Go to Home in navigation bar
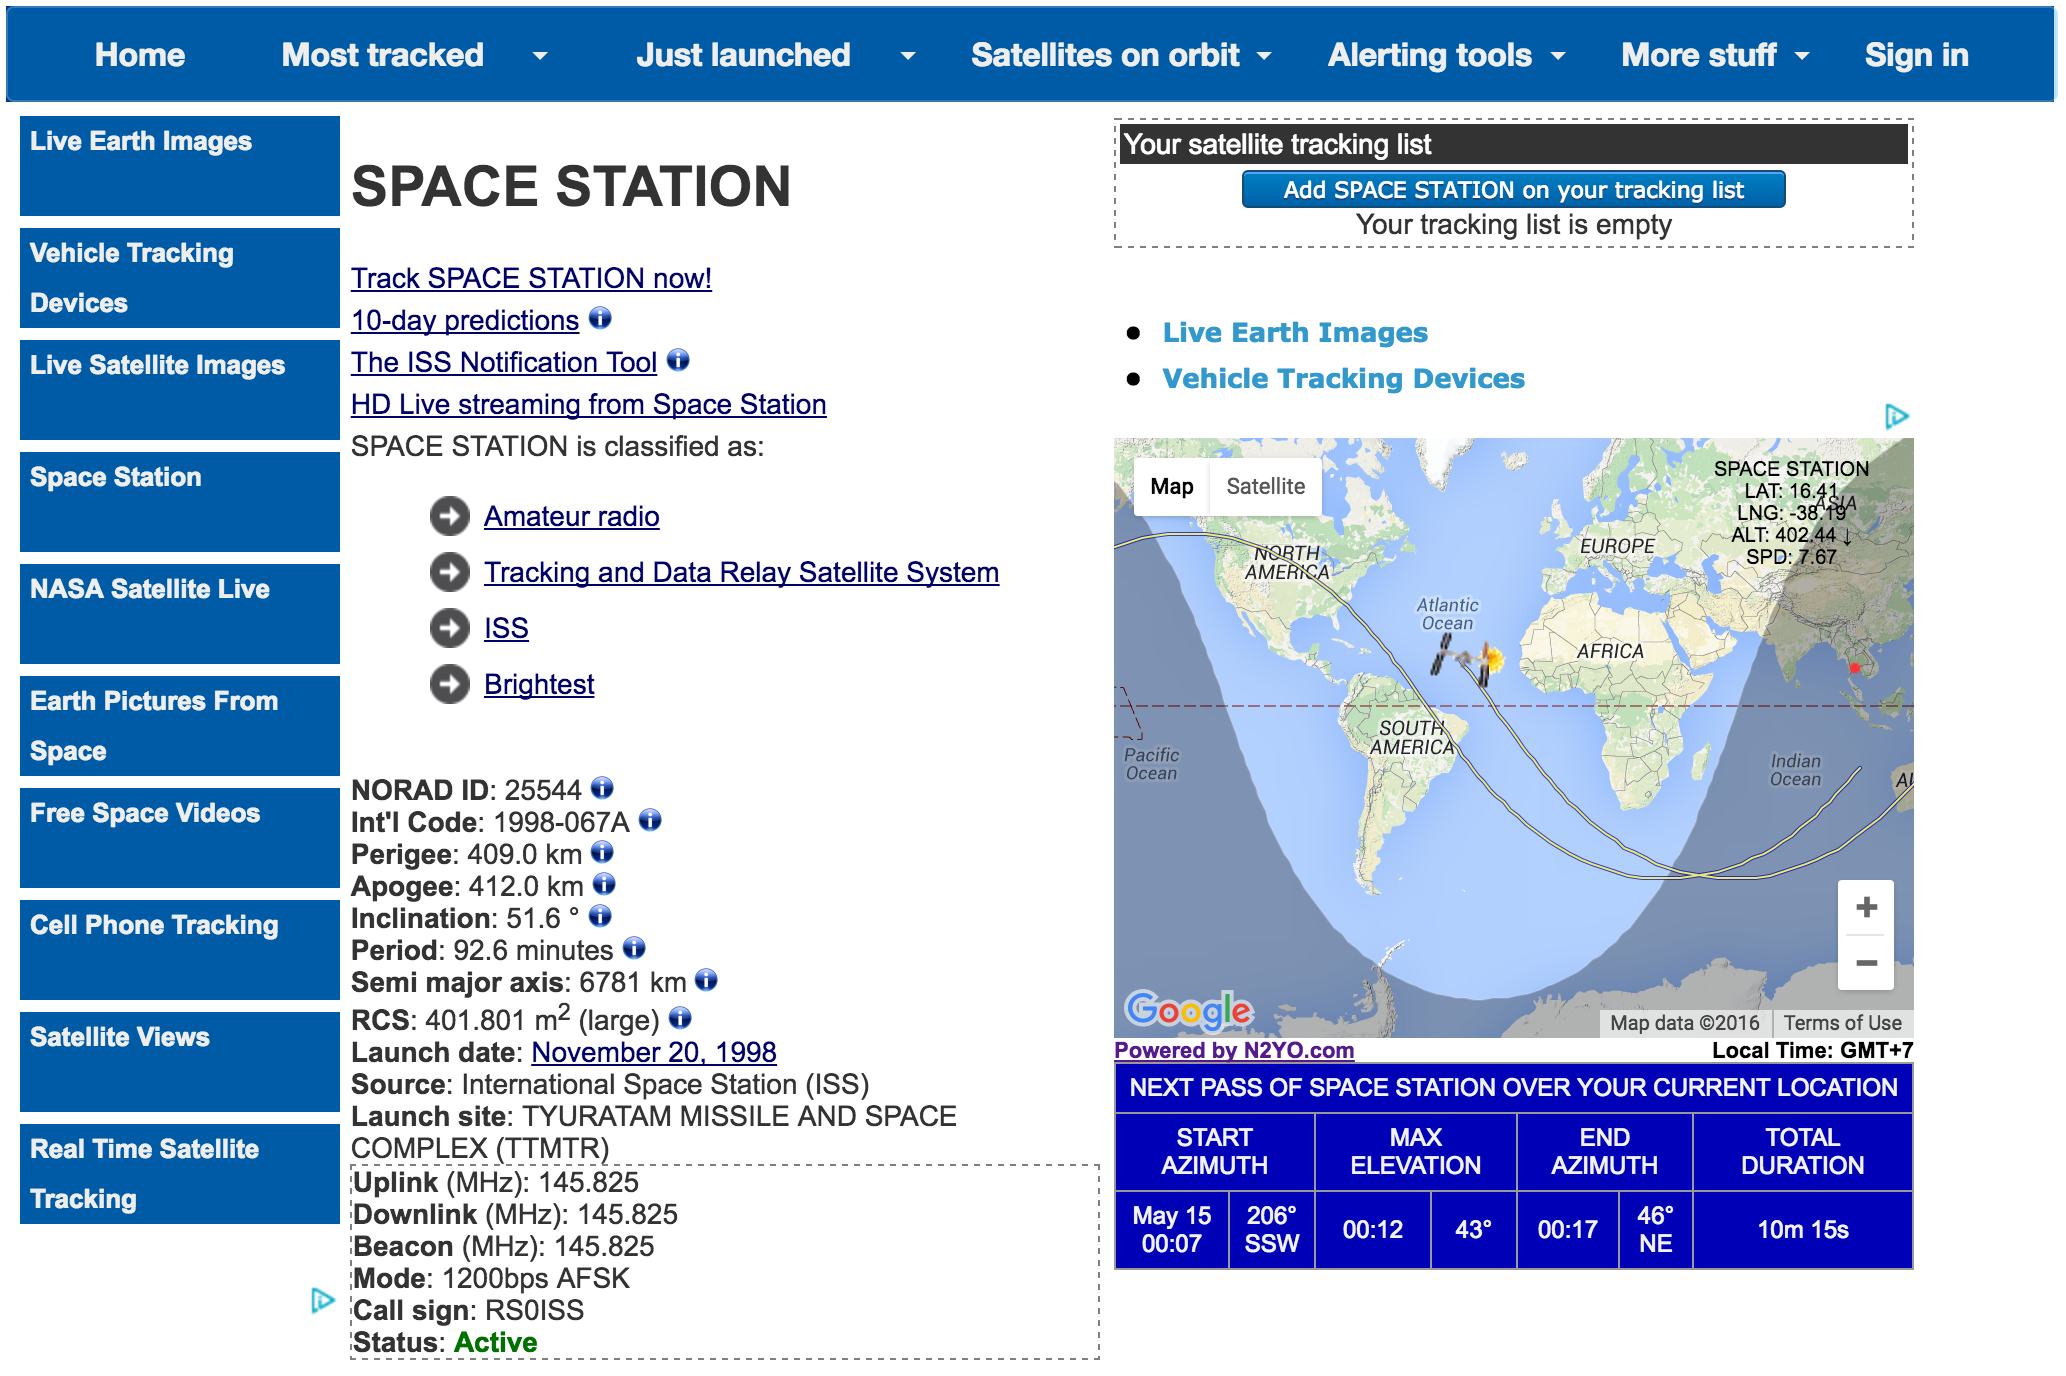Image resolution: width=2066 pixels, height=1376 pixels. point(140,55)
